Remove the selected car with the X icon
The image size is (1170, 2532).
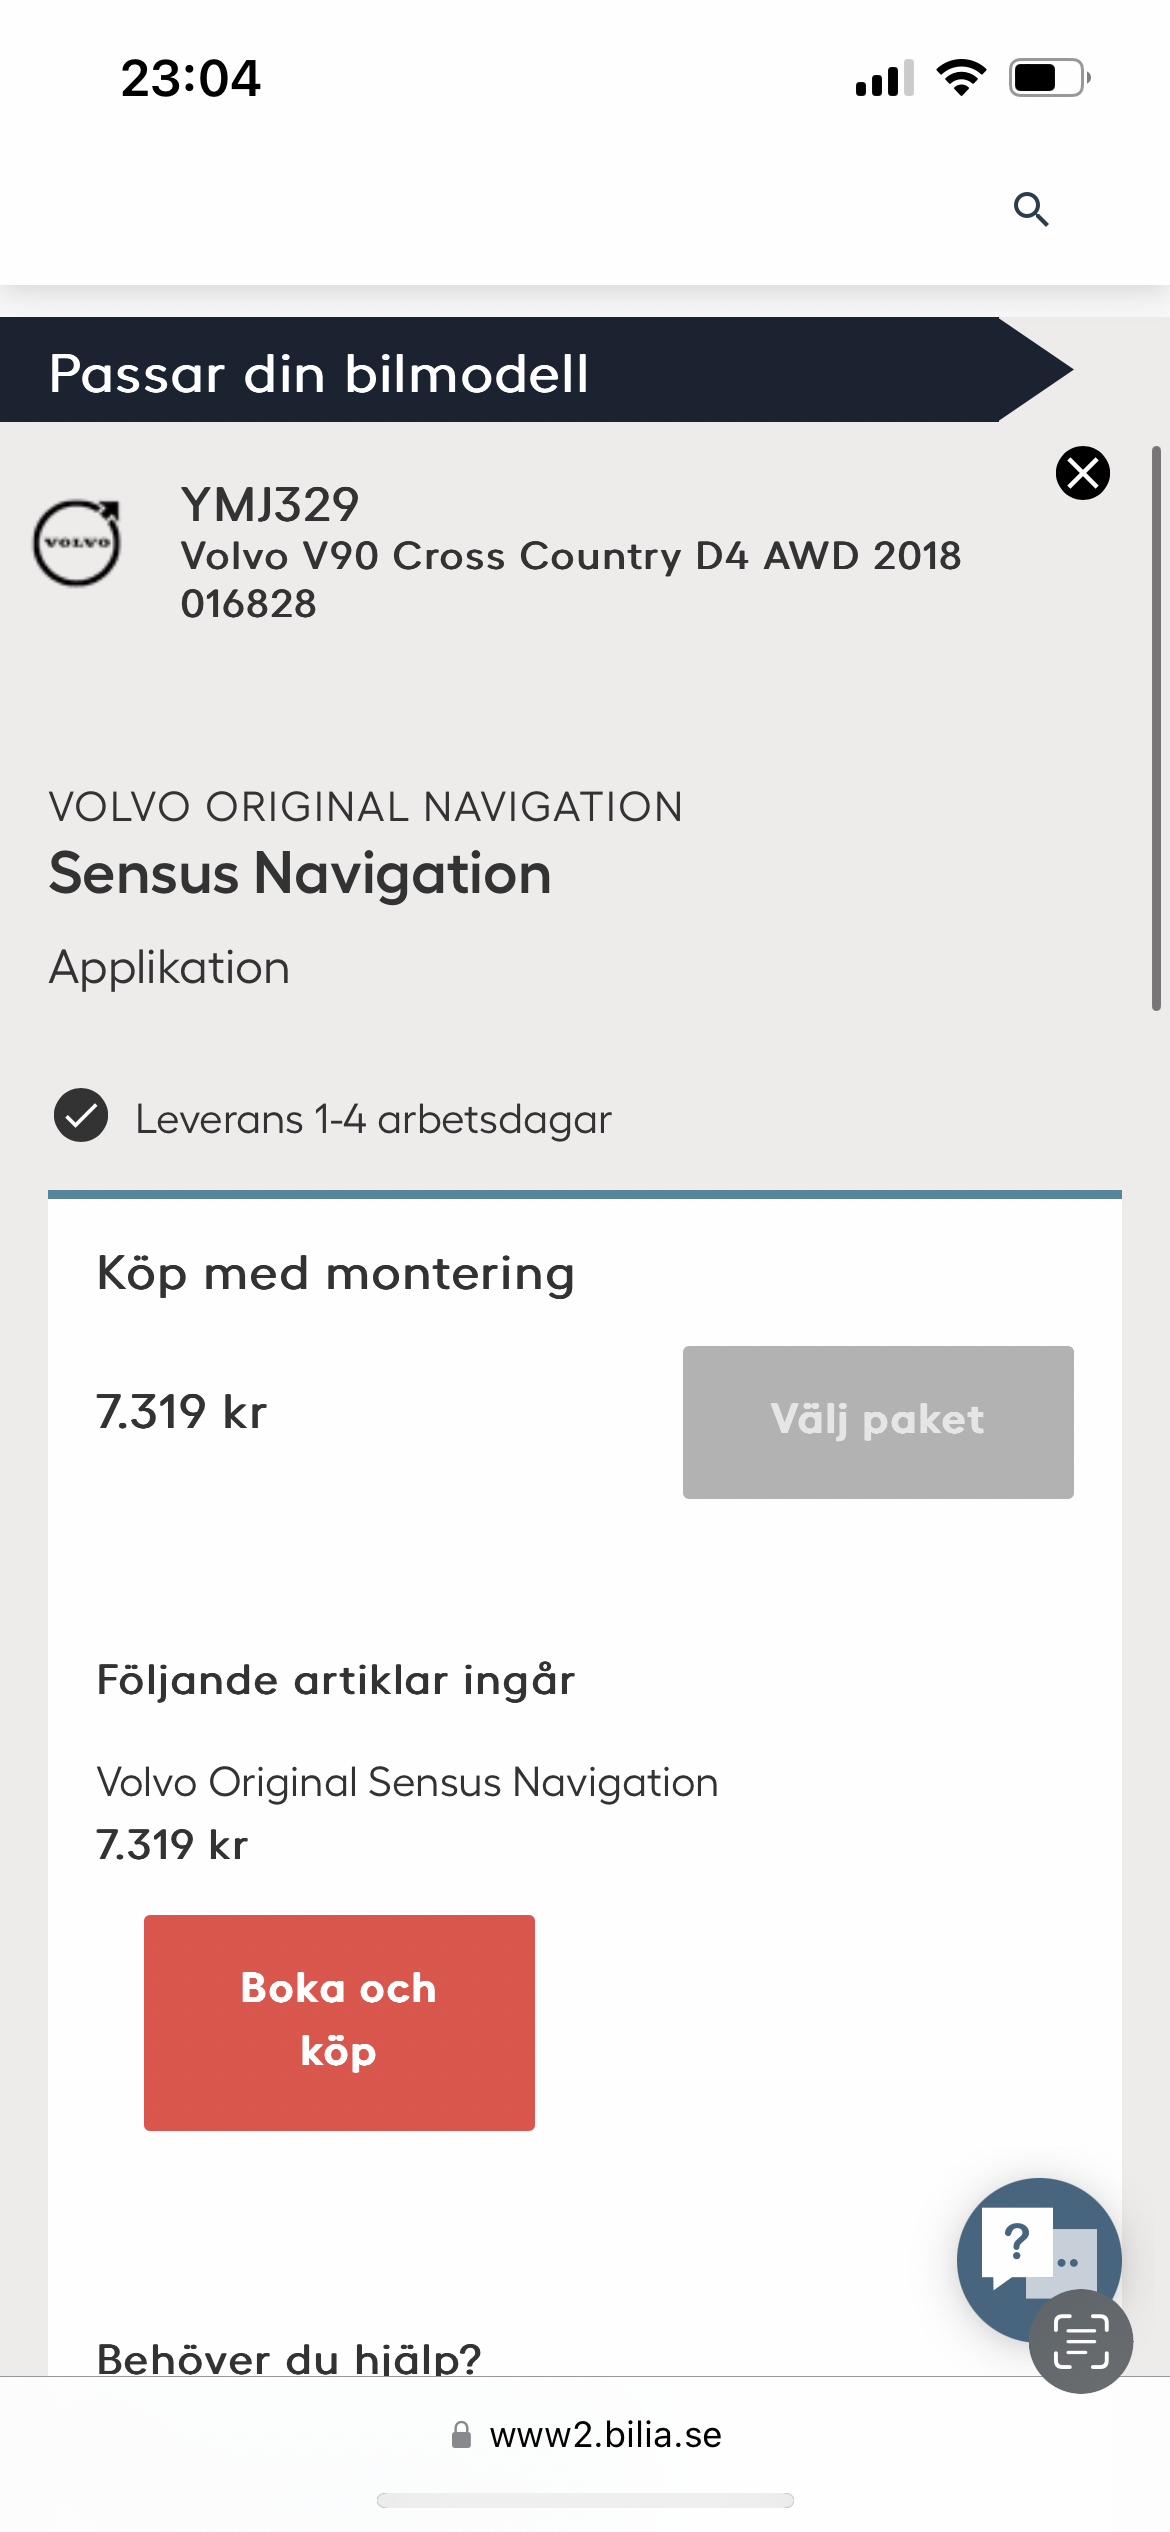point(1083,473)
